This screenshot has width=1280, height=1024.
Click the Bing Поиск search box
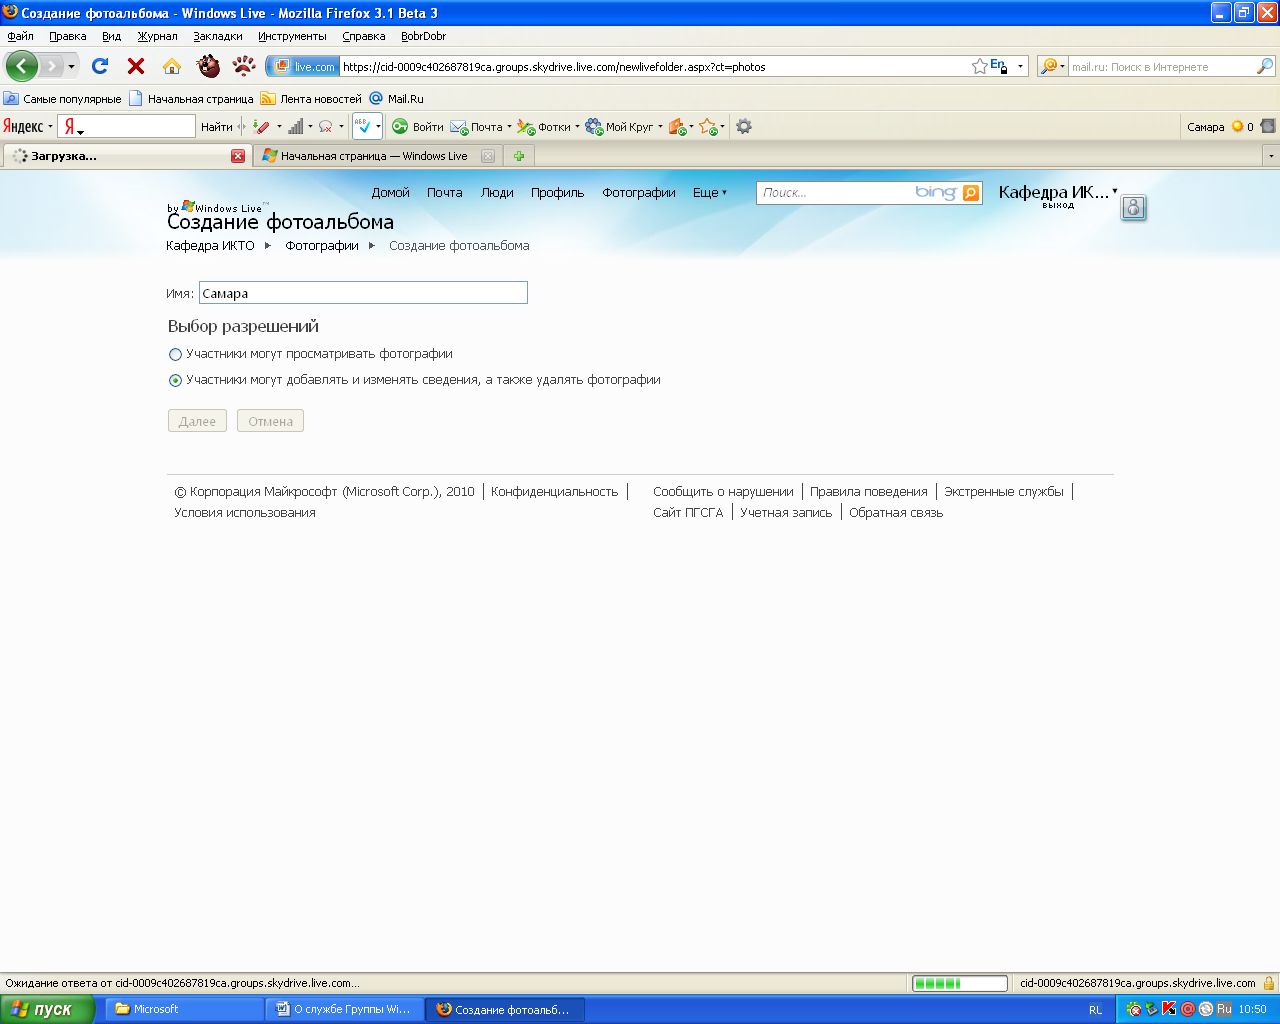[x=836, y=193]
